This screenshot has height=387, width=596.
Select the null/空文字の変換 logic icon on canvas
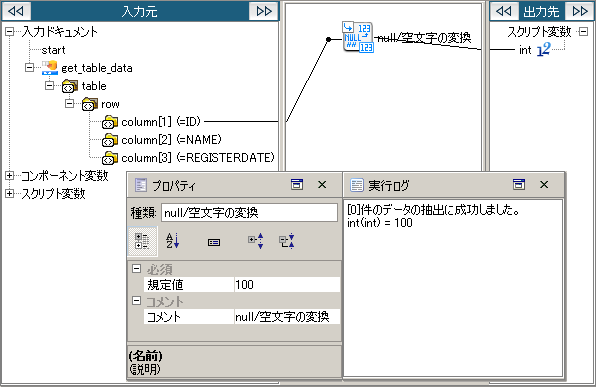click(358, 37)
